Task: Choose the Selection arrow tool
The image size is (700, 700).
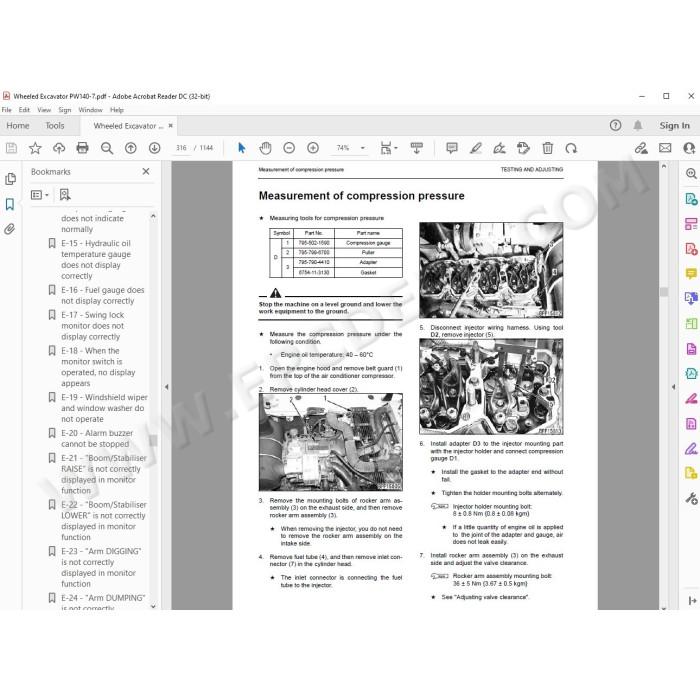Action: tap(242, 148)
